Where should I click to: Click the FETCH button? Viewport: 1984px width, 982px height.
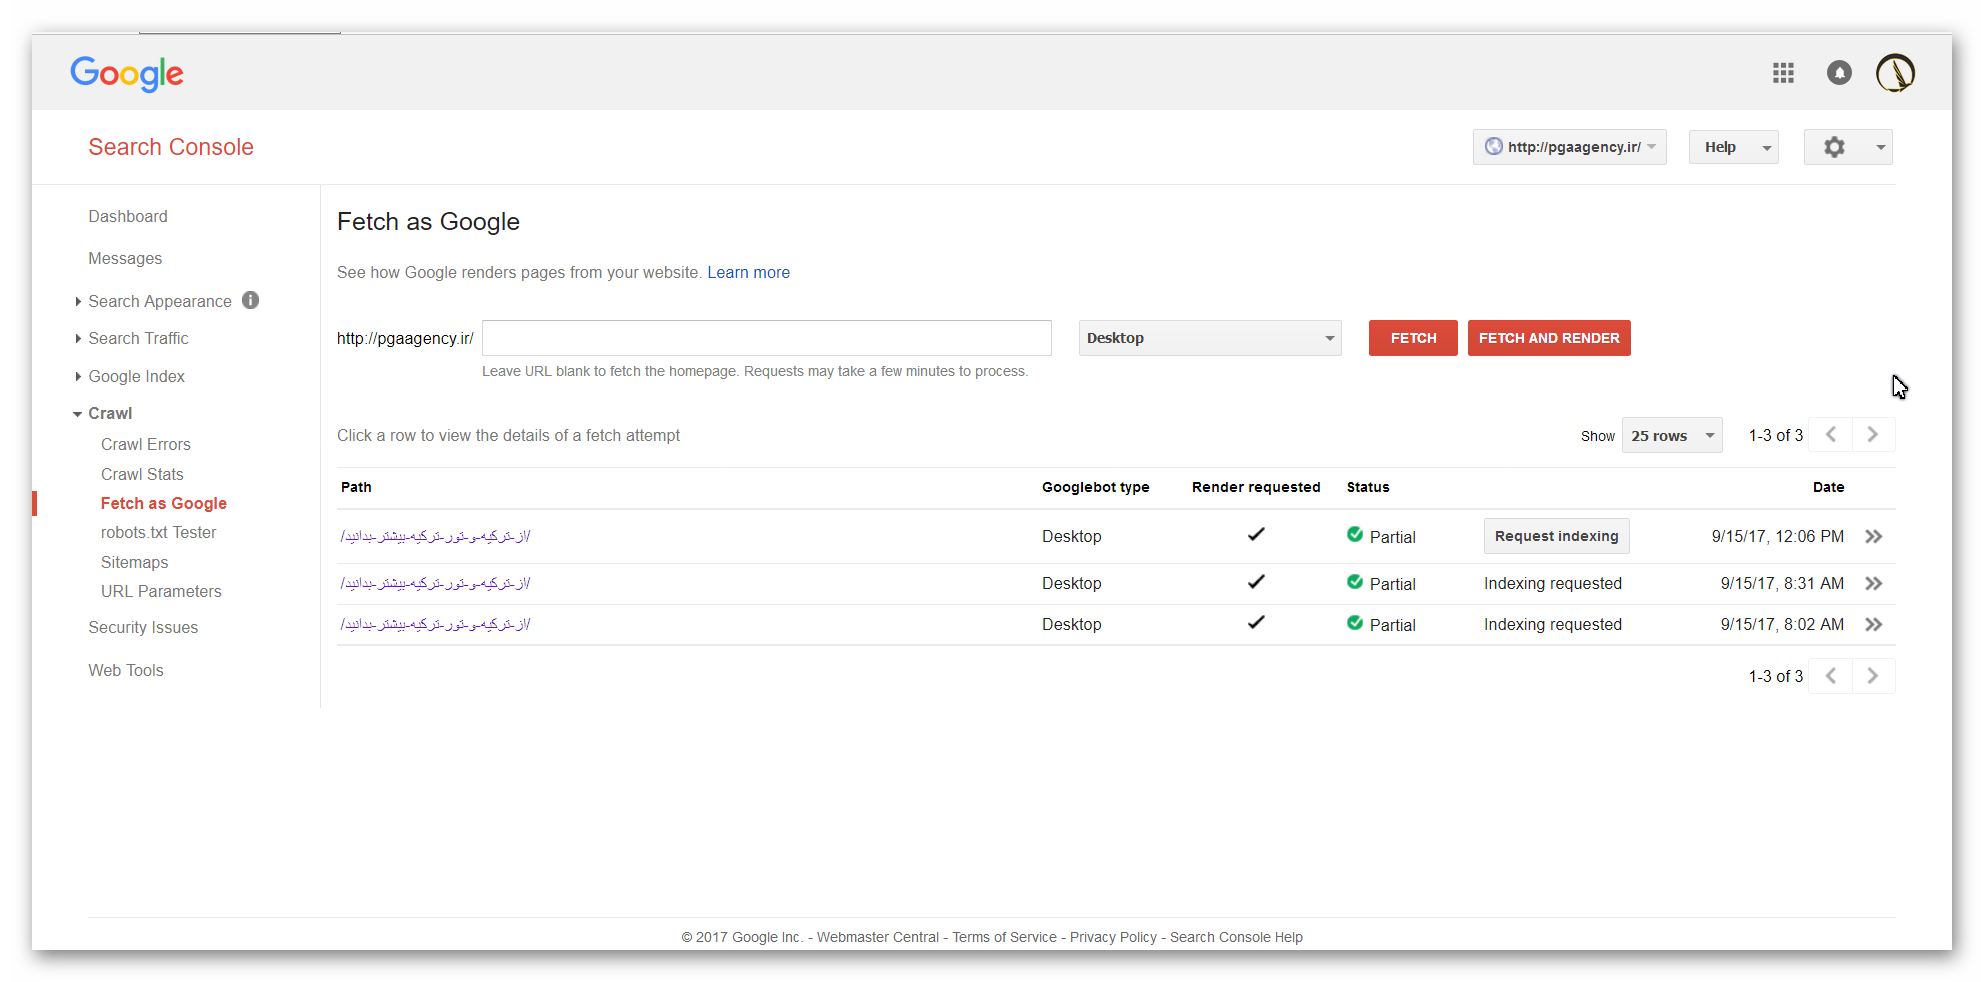tap(1413, 338)
